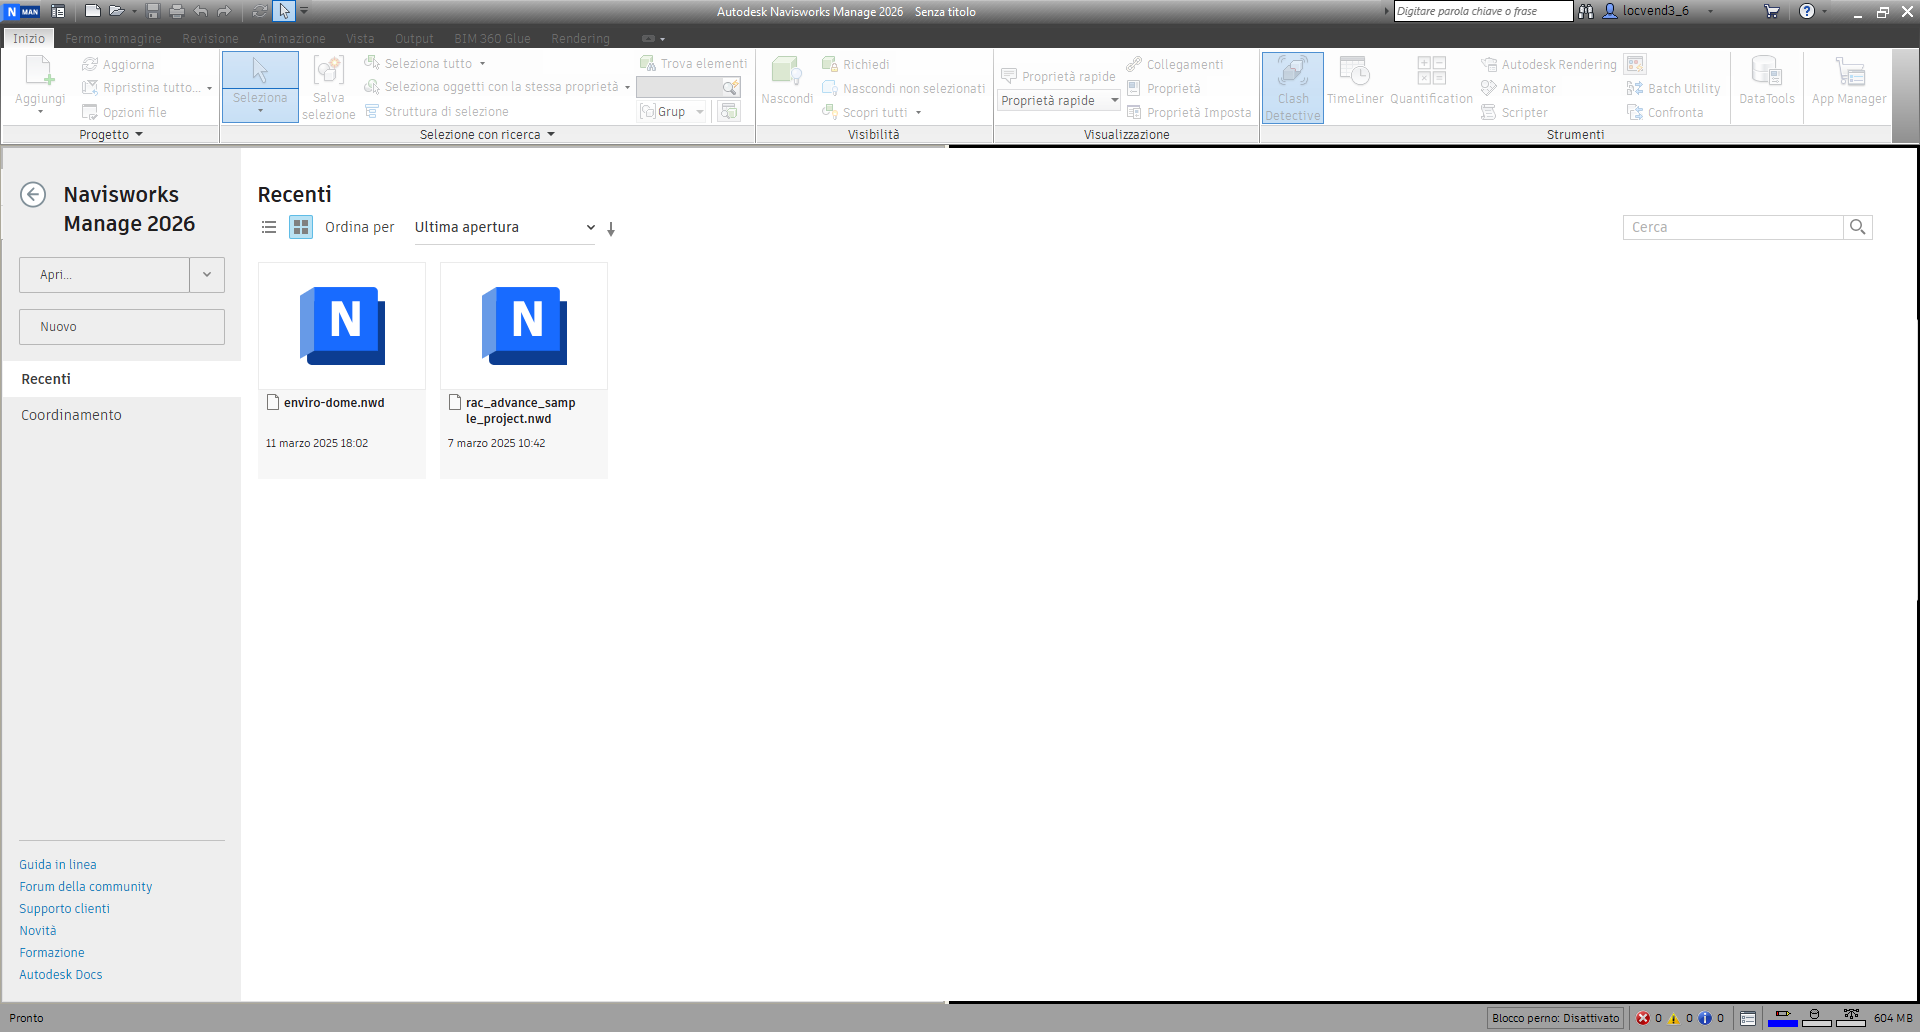The image size is (1920, 1032).
Task: Switch to list view icon in Recenti
Action: [269, 227]
